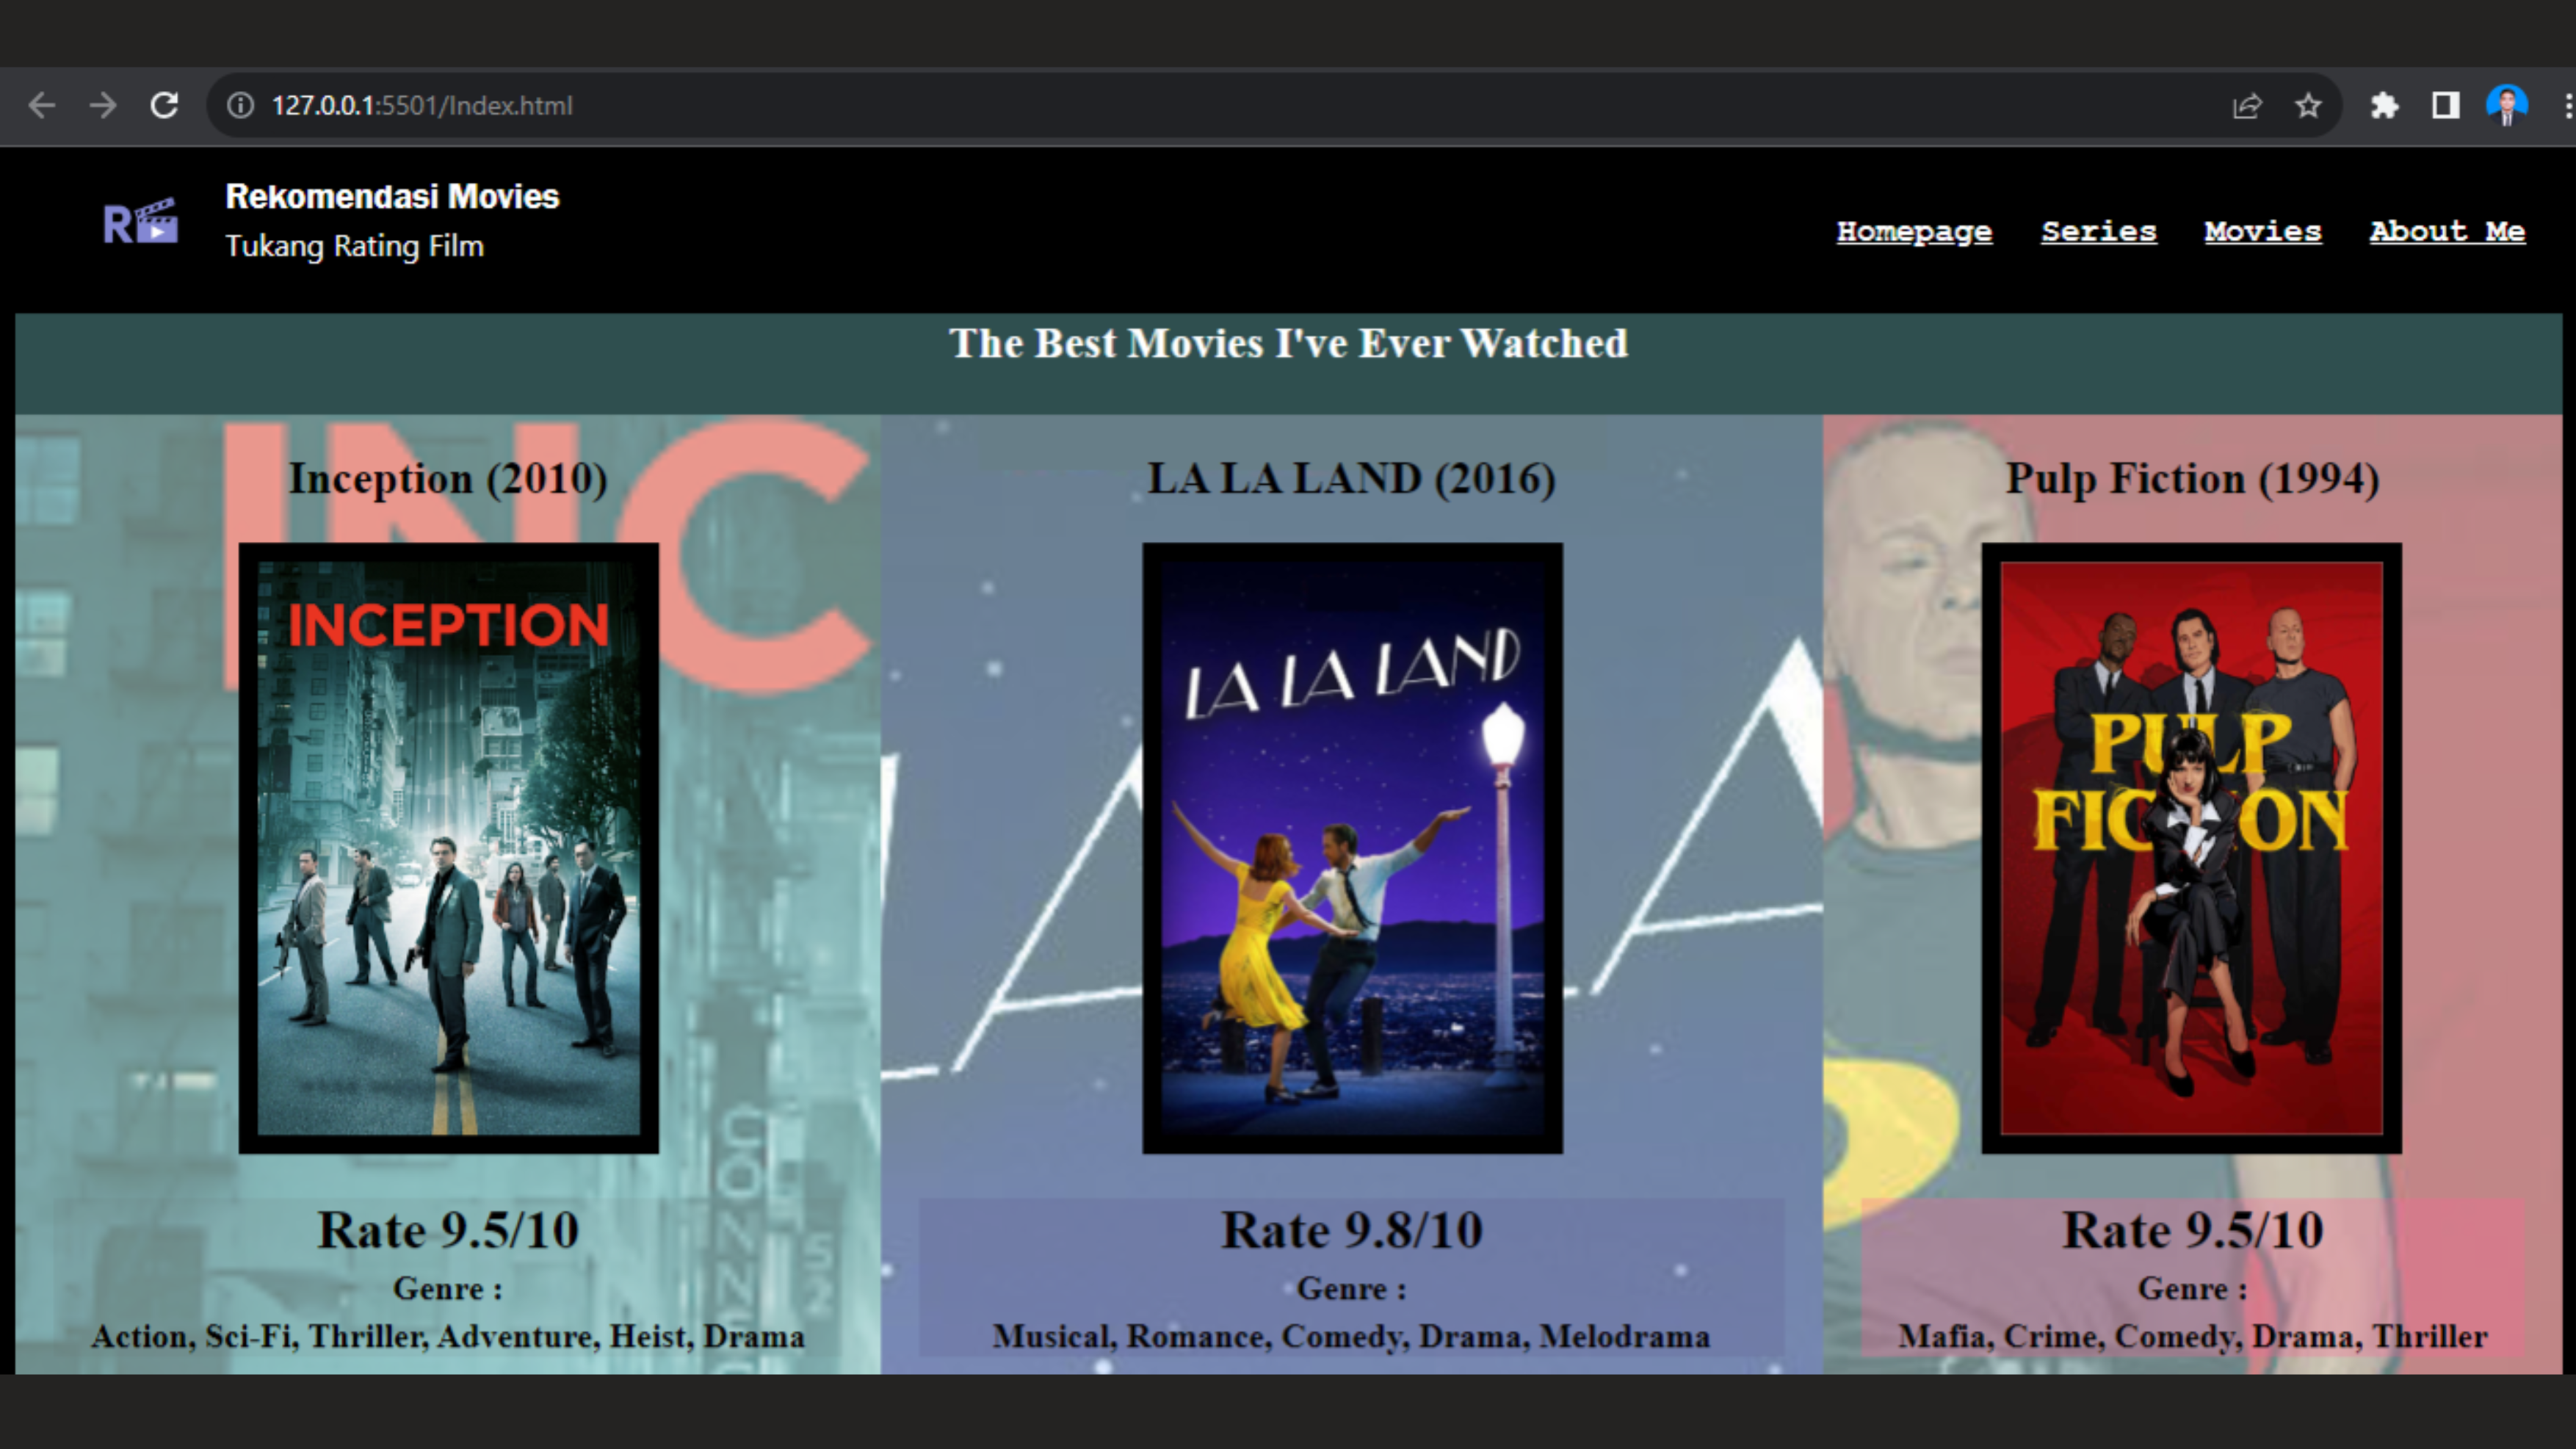
Task: Share this page icon
Action: pos(2247,105)
